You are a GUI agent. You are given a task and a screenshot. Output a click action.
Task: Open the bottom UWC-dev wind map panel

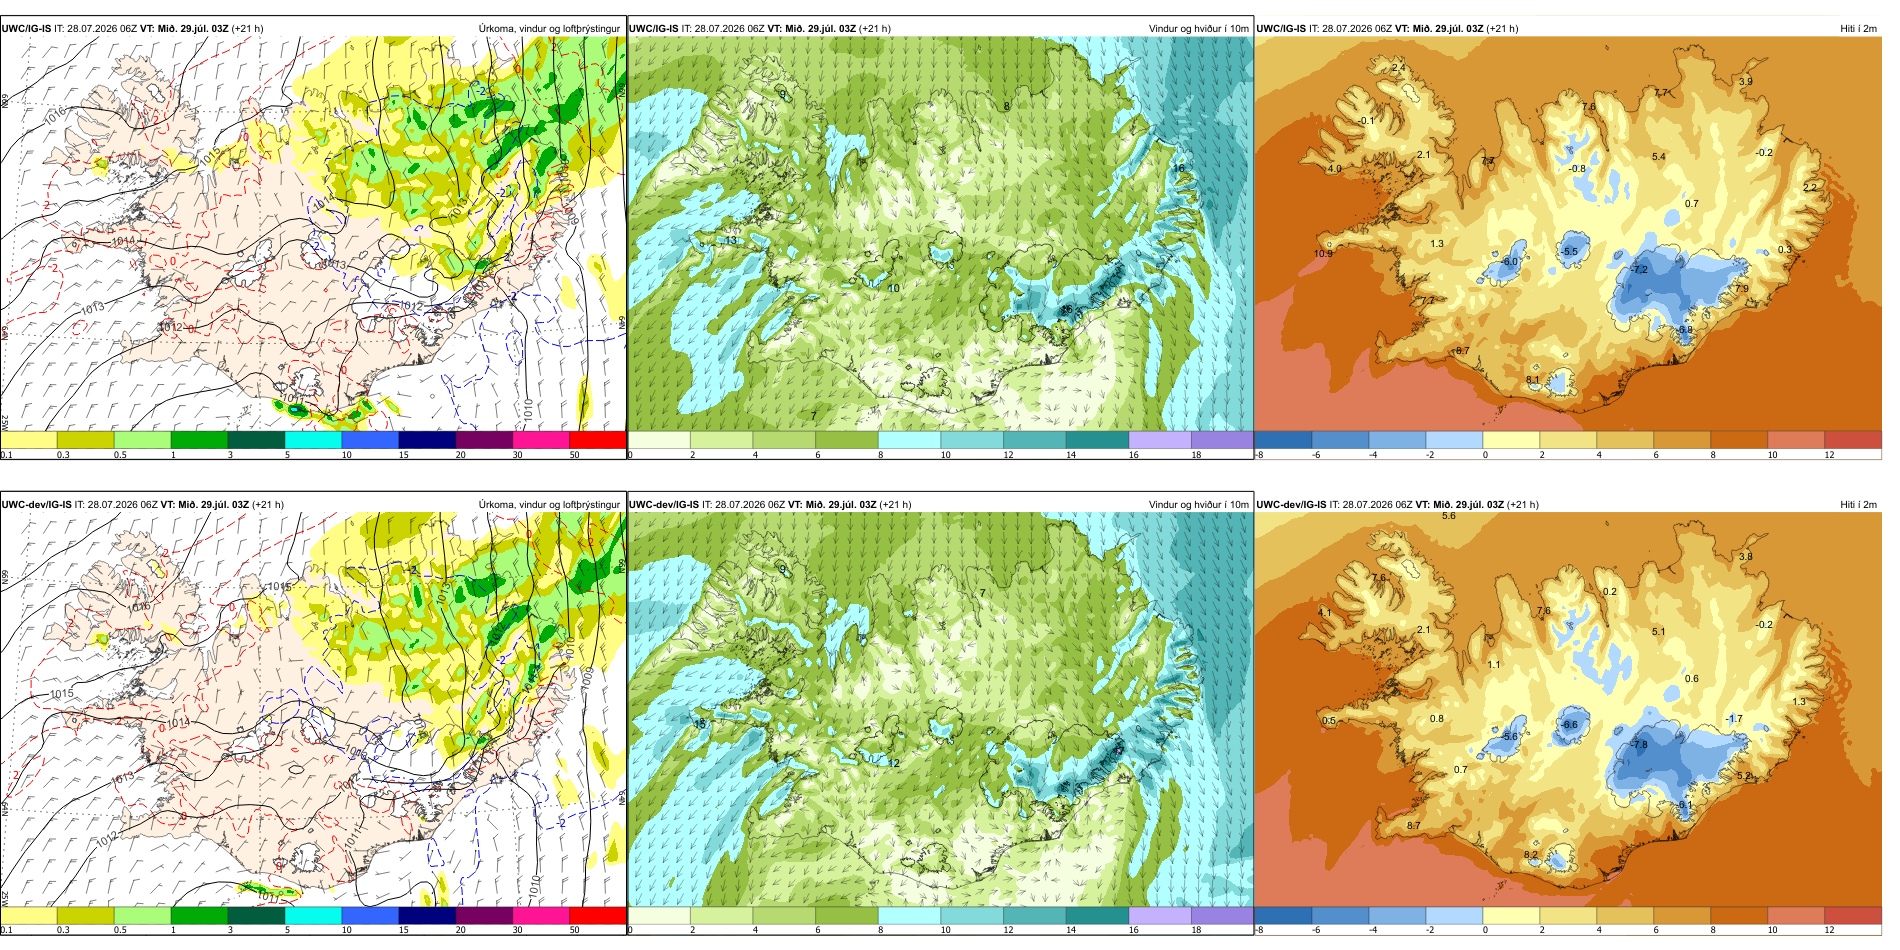940,709
